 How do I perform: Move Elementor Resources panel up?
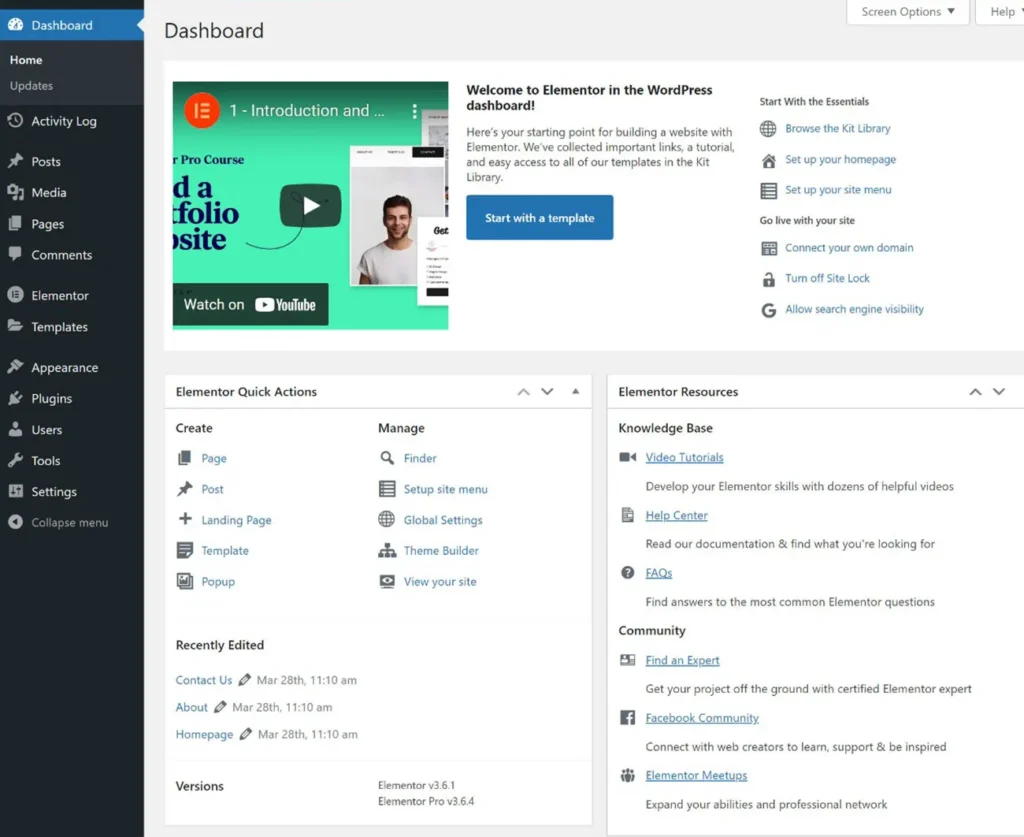975,392
